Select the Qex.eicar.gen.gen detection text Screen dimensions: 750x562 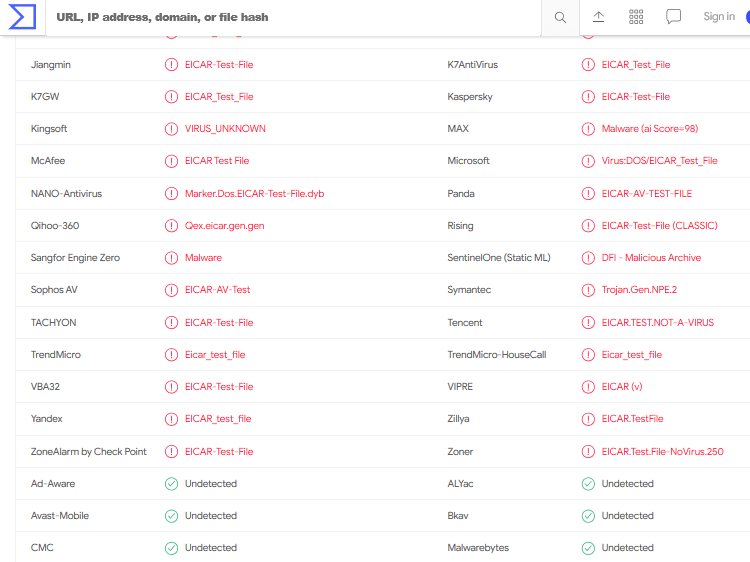pos(224,226)
